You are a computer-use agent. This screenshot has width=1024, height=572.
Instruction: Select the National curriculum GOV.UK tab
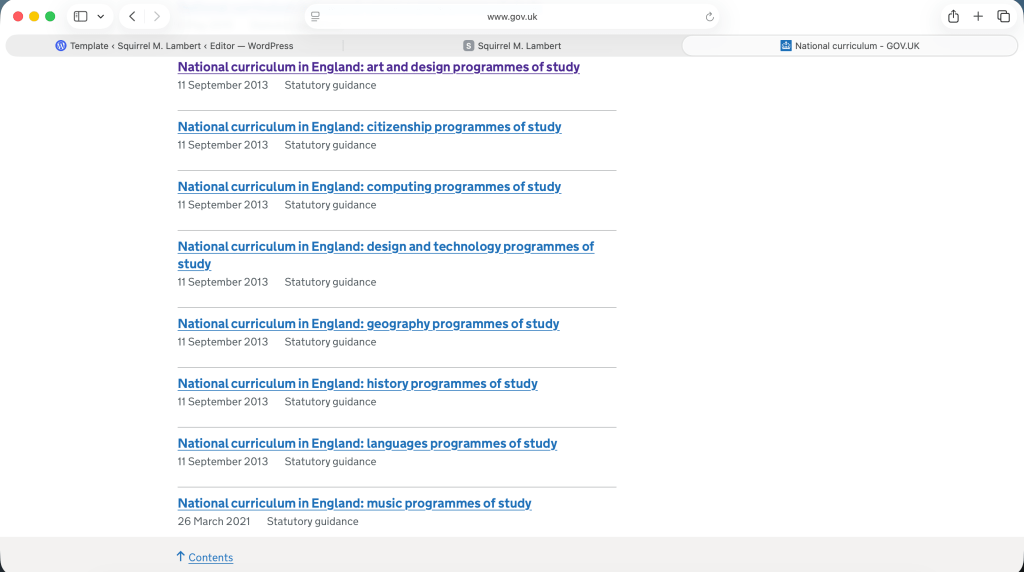coord(850,46)
